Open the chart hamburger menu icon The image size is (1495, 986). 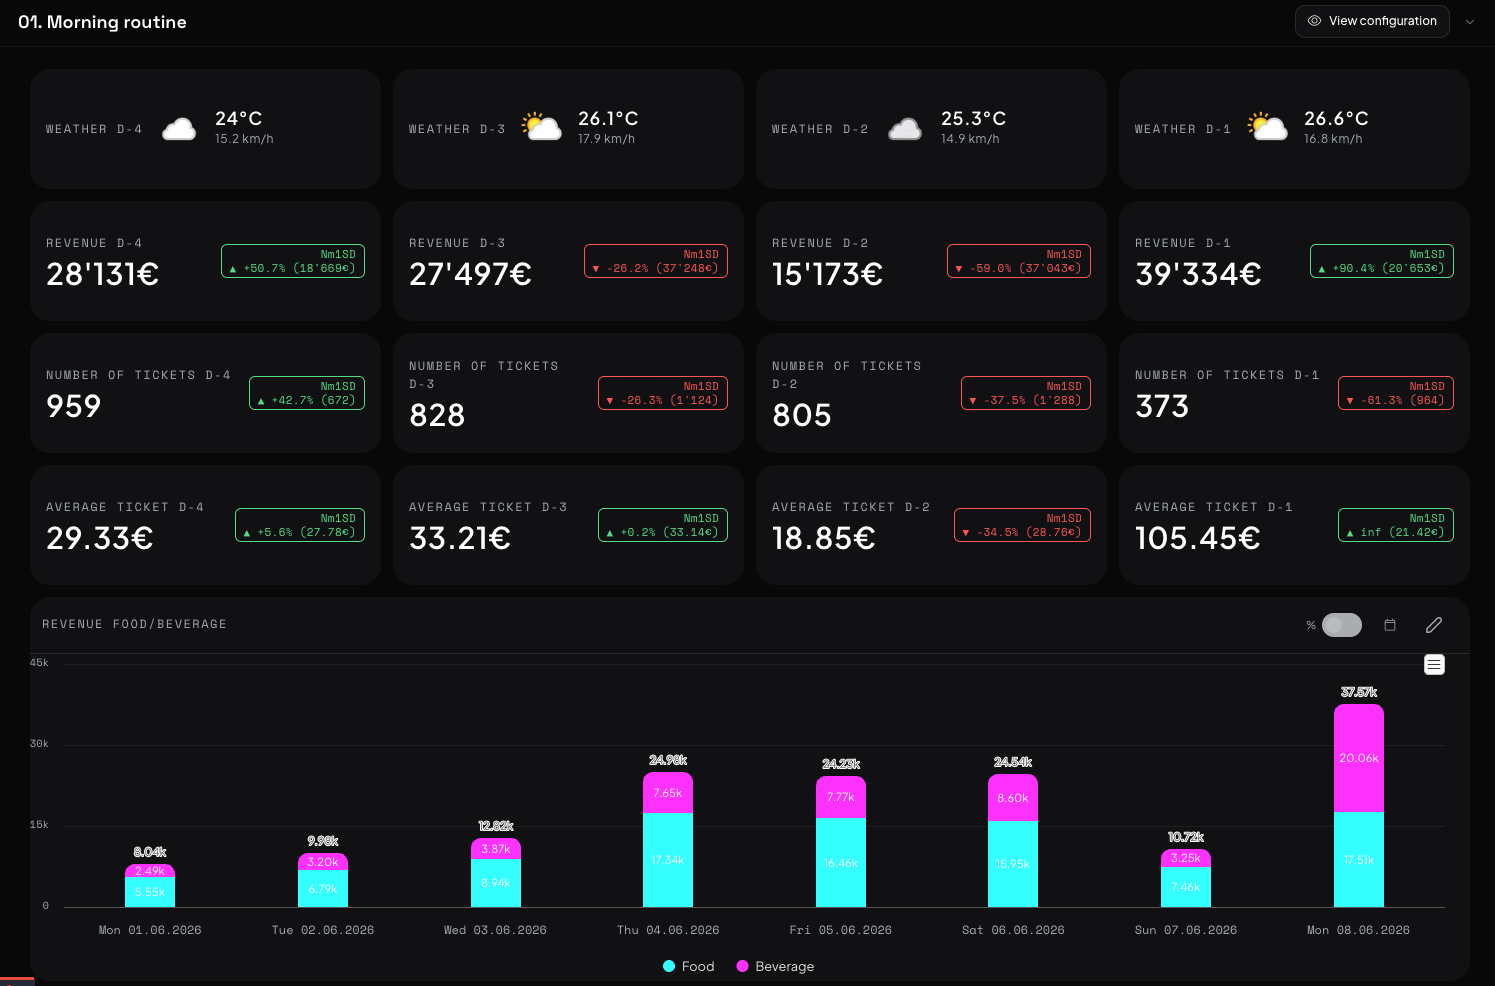coord(1434,665)
